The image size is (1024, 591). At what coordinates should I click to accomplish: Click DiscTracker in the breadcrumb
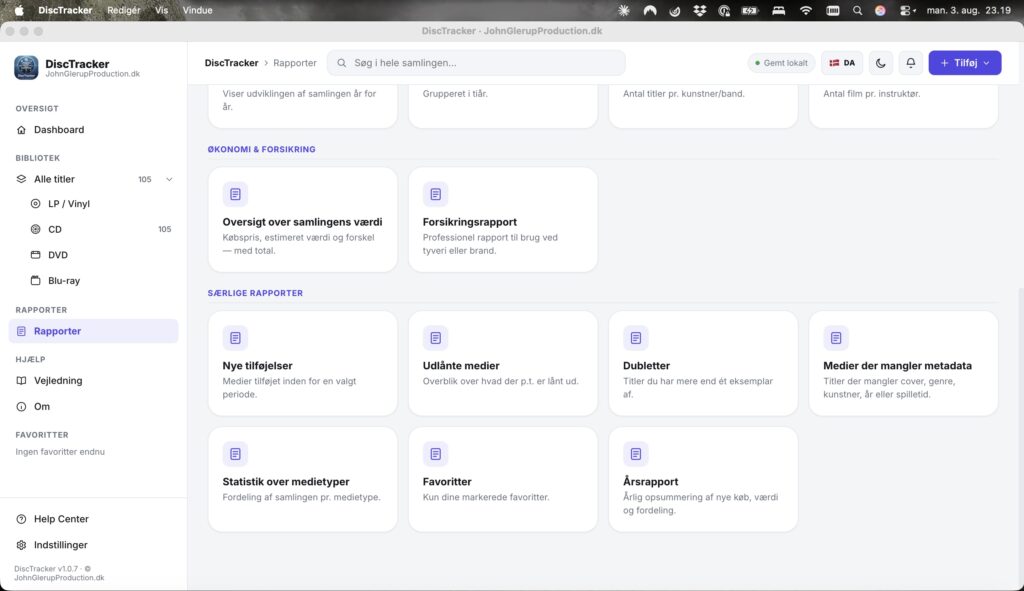pos(231,63)
